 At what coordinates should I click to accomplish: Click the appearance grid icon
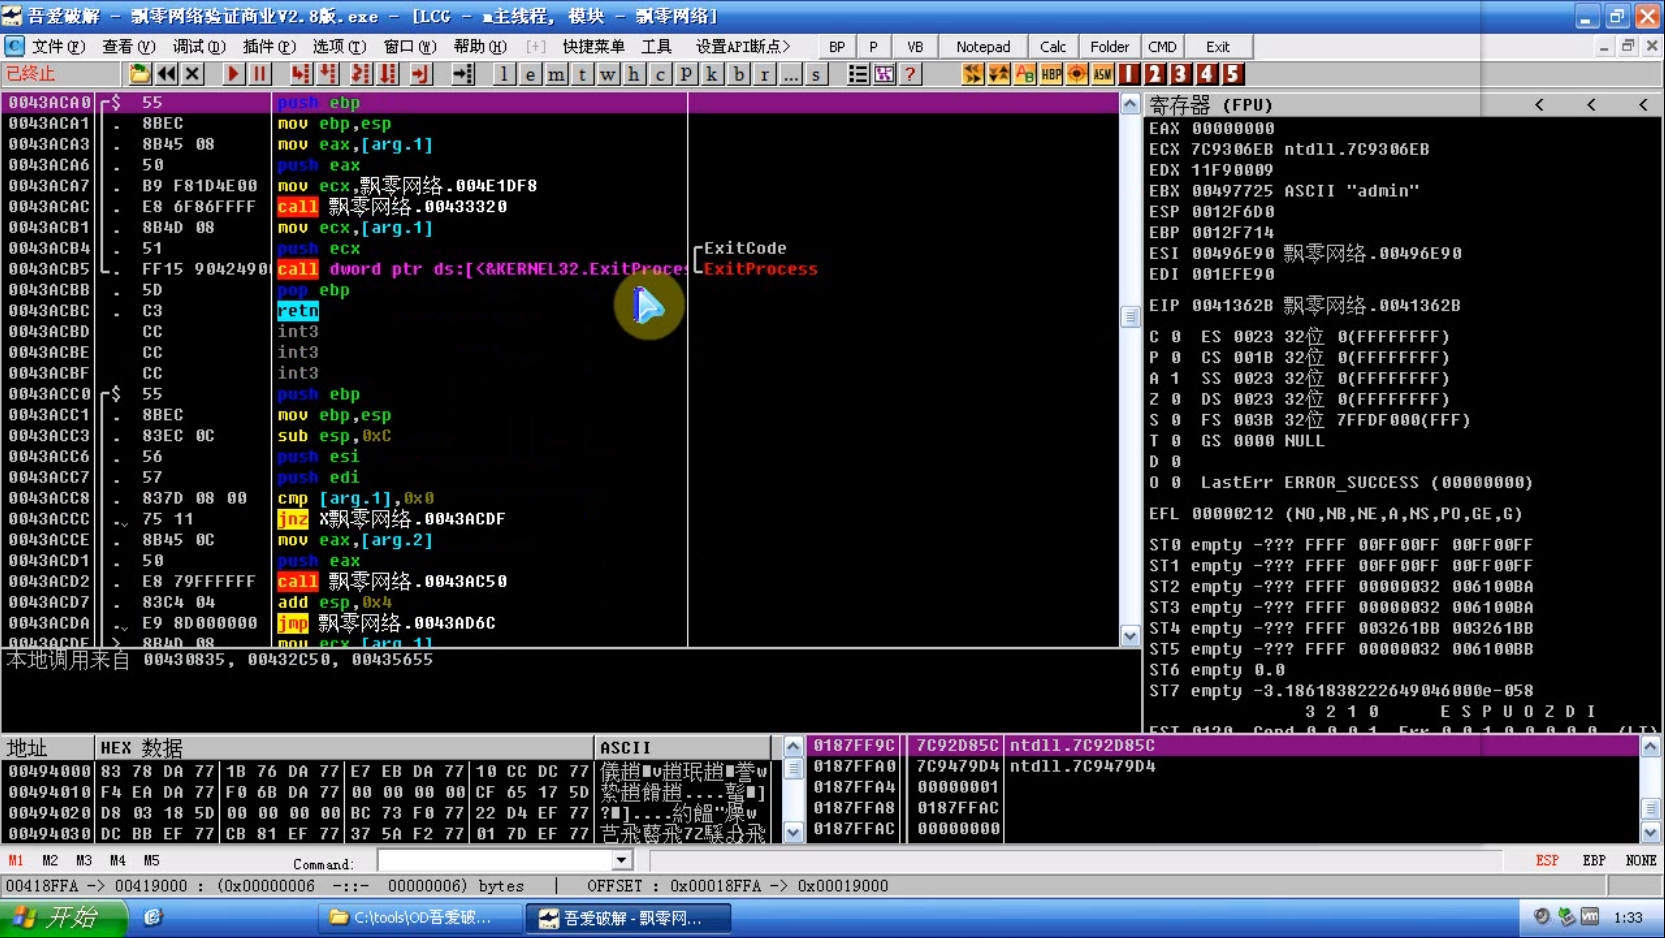[884, 74]
